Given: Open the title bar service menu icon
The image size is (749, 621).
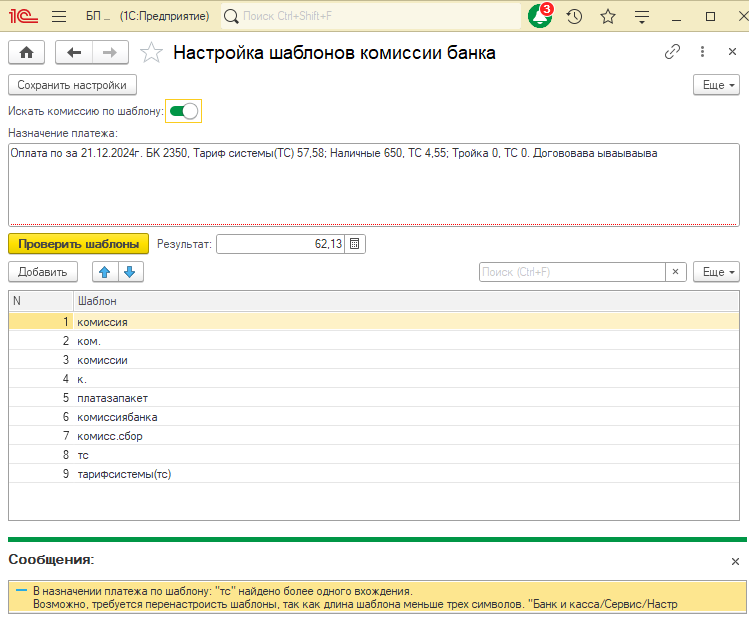Looking at the screenshot, I should (642, 17).
